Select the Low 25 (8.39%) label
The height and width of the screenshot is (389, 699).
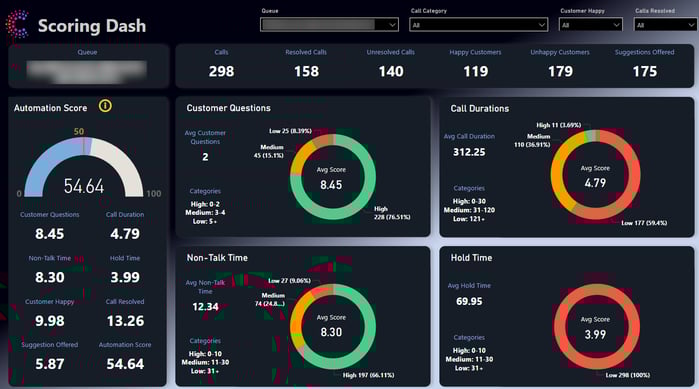point(290,131)
